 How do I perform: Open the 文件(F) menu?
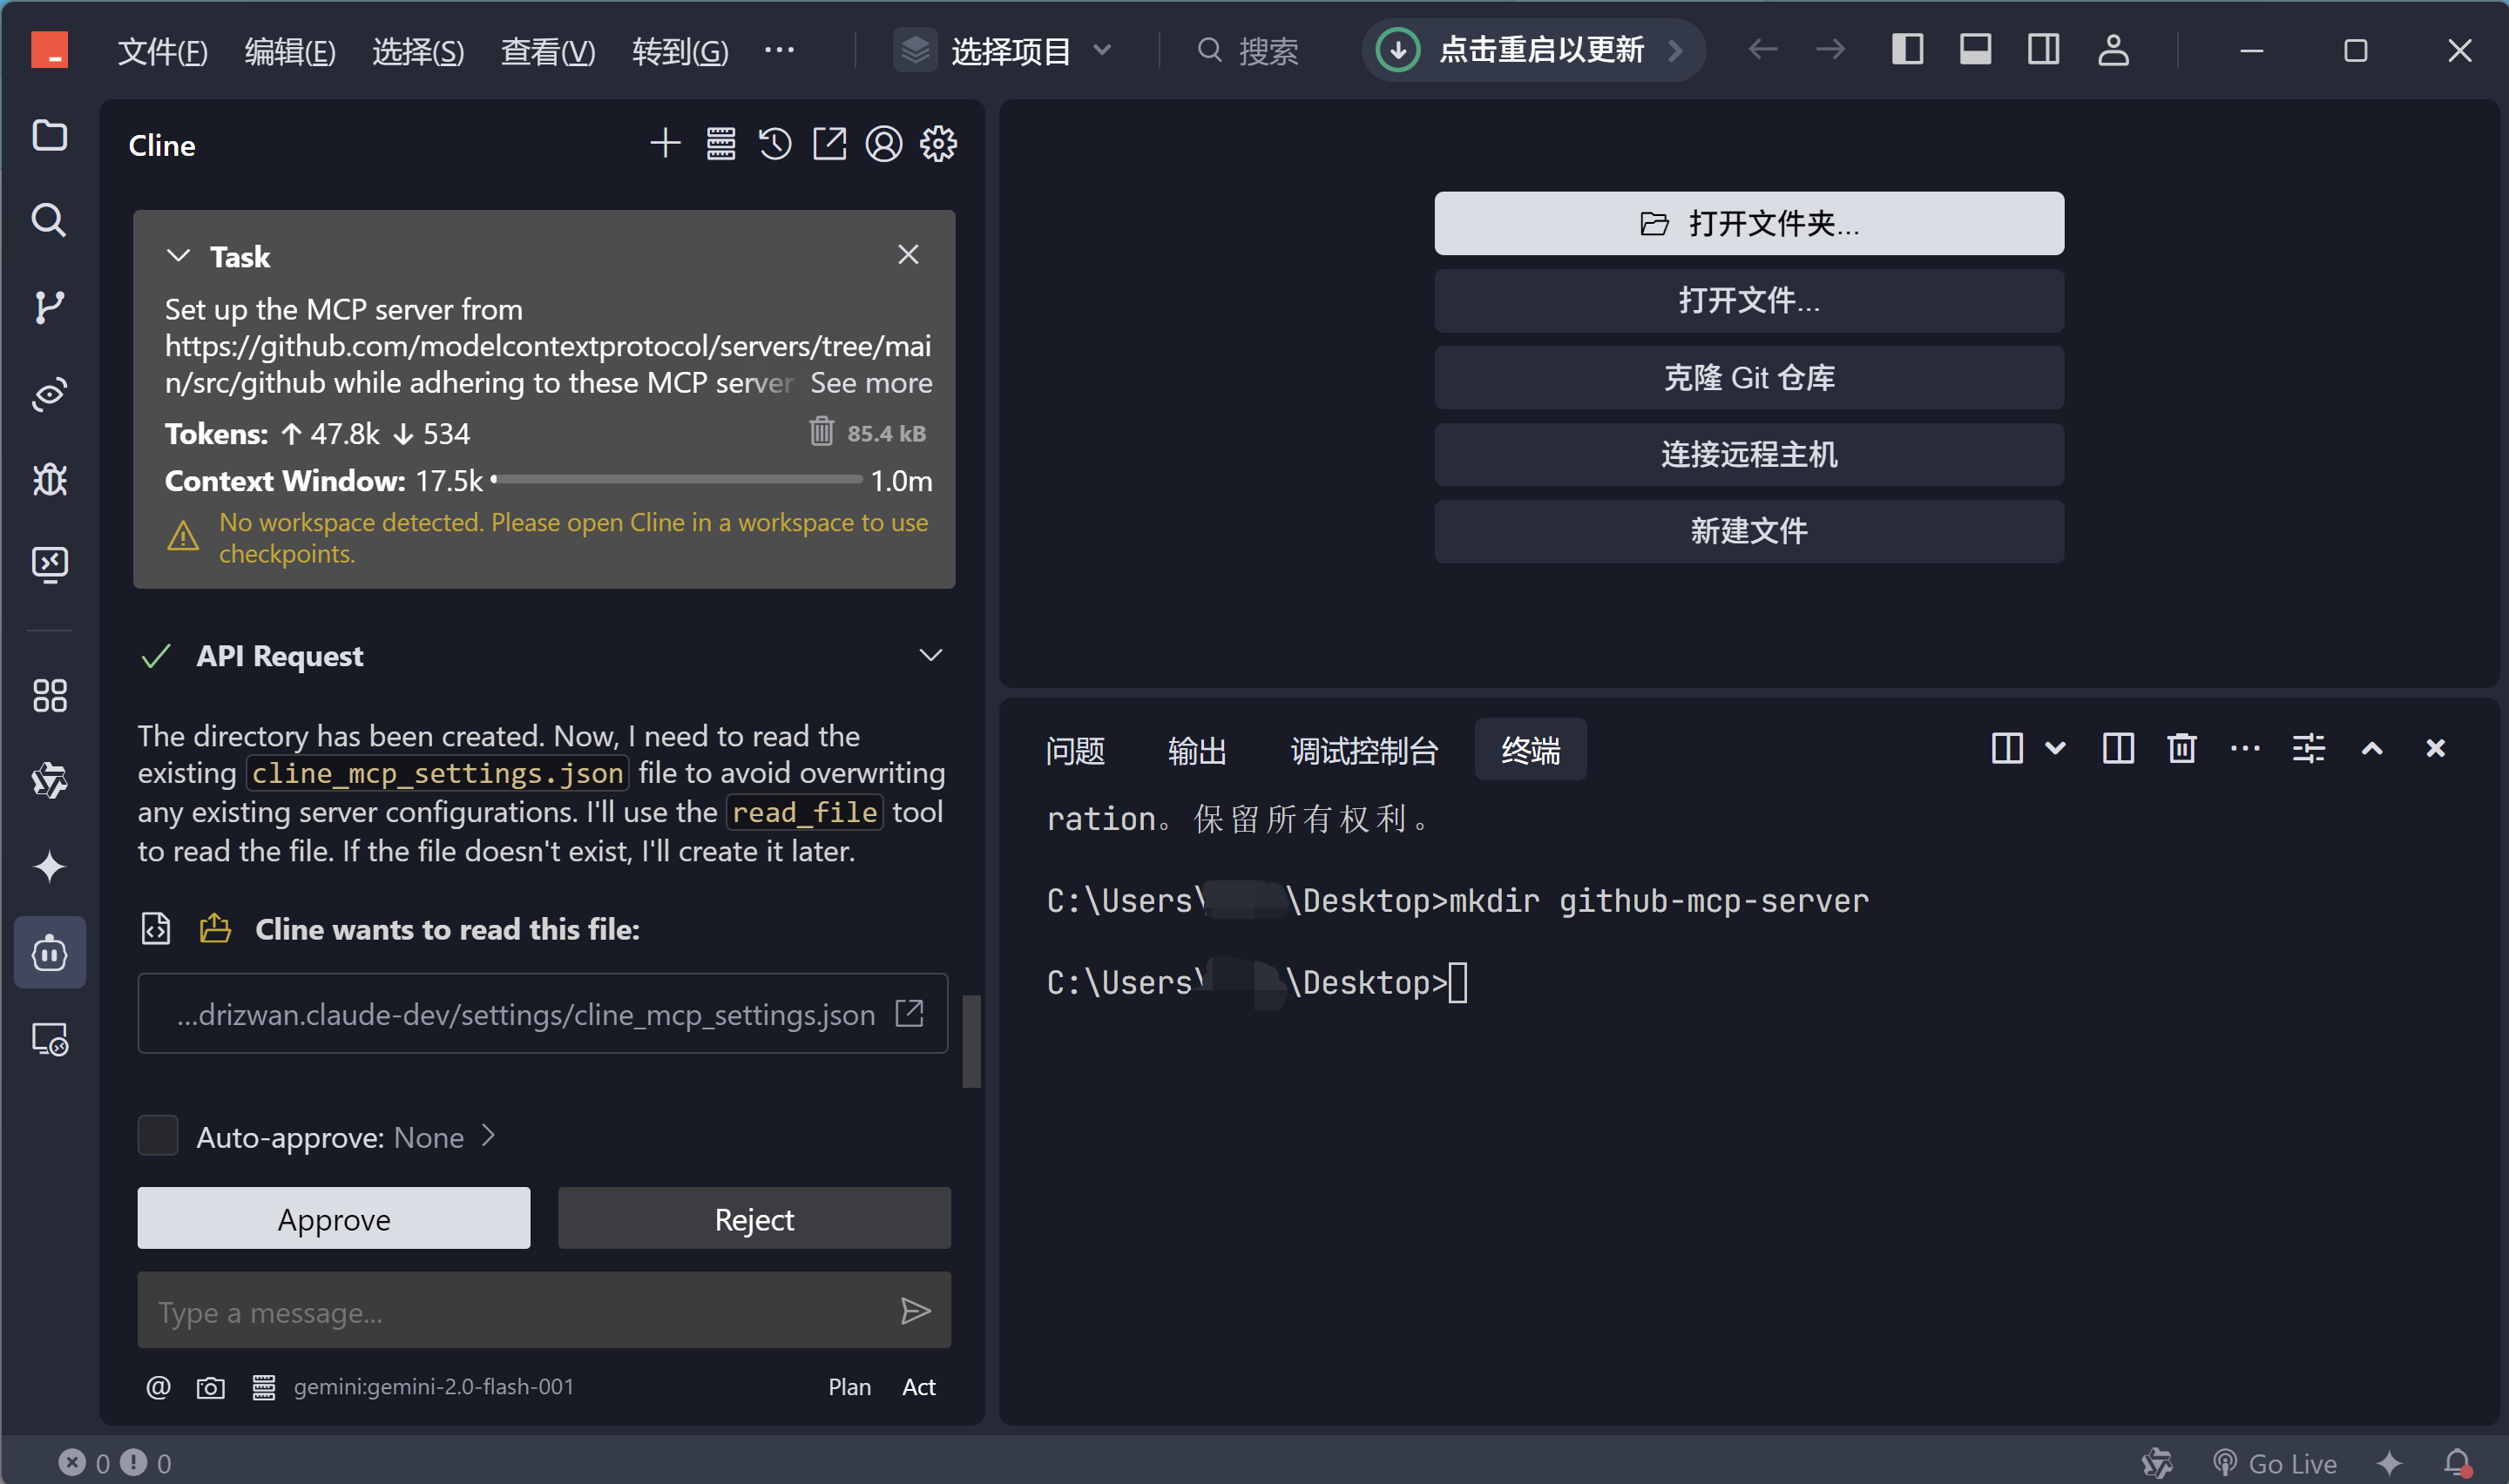pos(162,50)
